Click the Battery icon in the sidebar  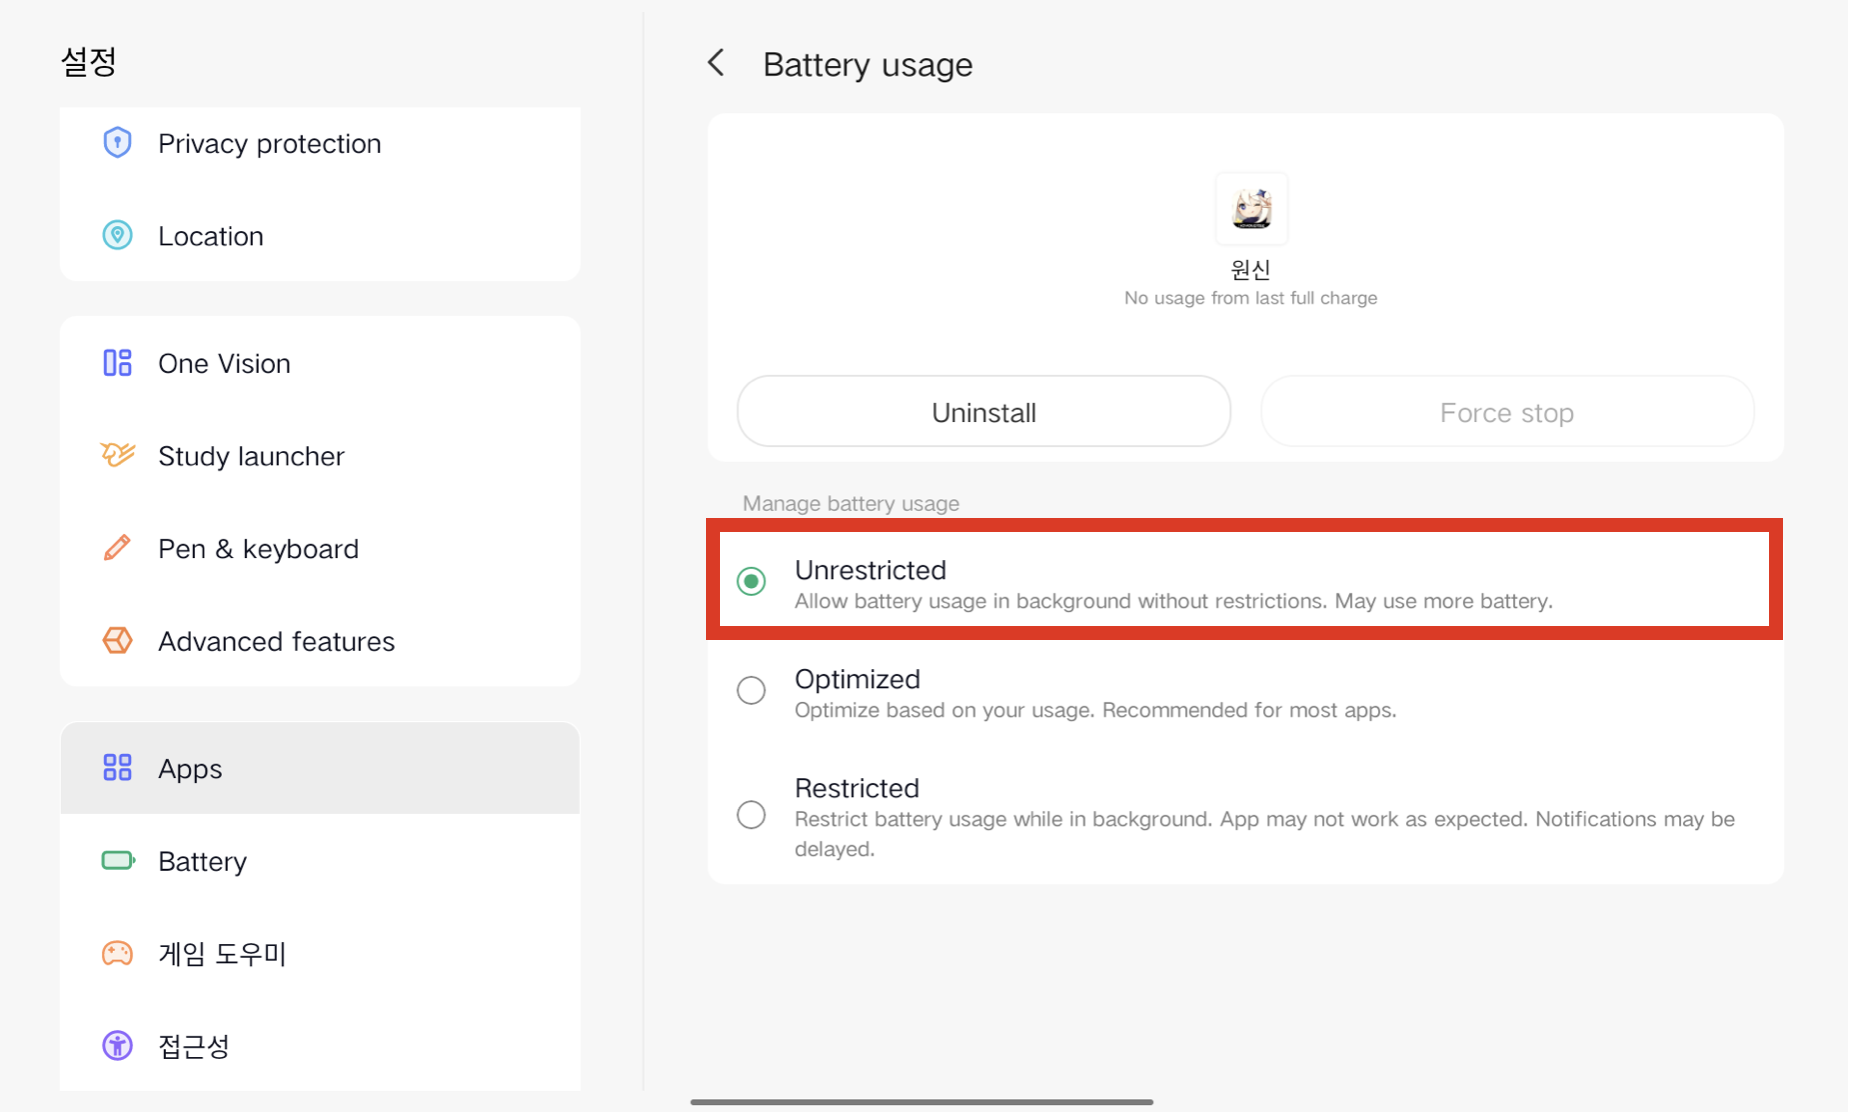pos(117,861)
